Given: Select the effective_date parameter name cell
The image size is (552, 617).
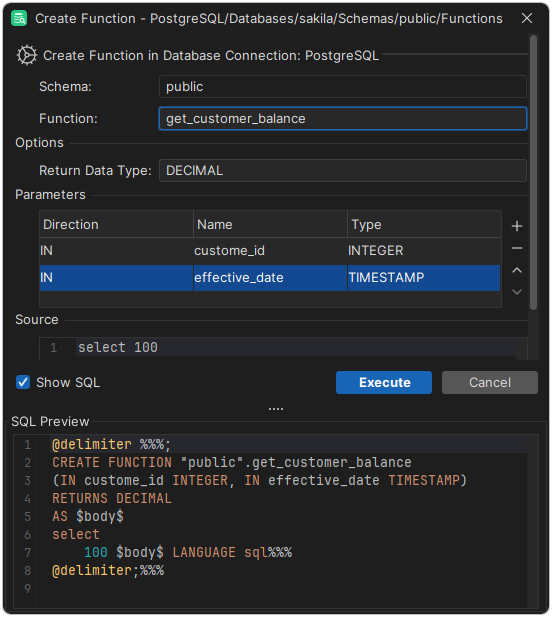Looking at the screenshot, I should [x=270, y=278].
